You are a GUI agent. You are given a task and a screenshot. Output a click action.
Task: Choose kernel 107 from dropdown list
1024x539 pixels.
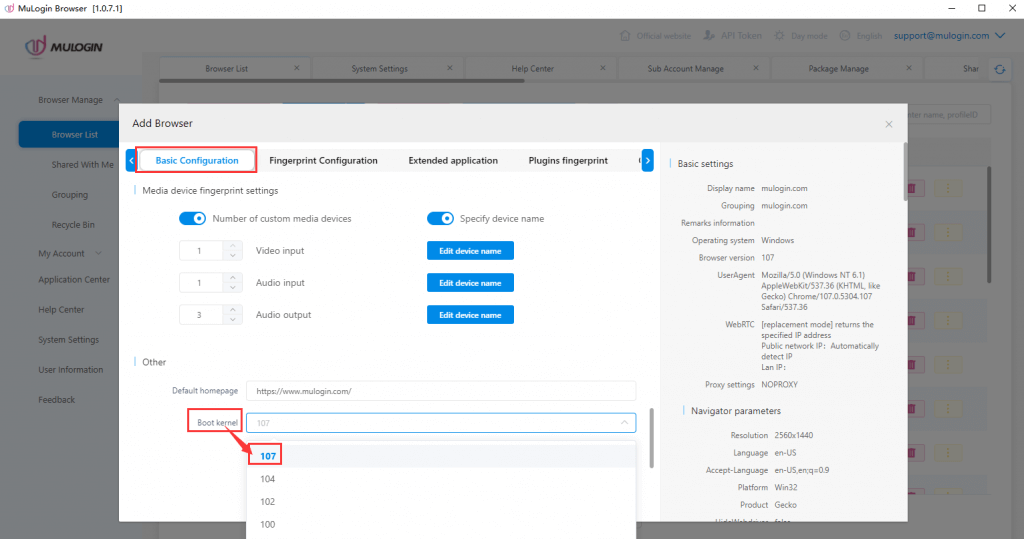point(441,456)
